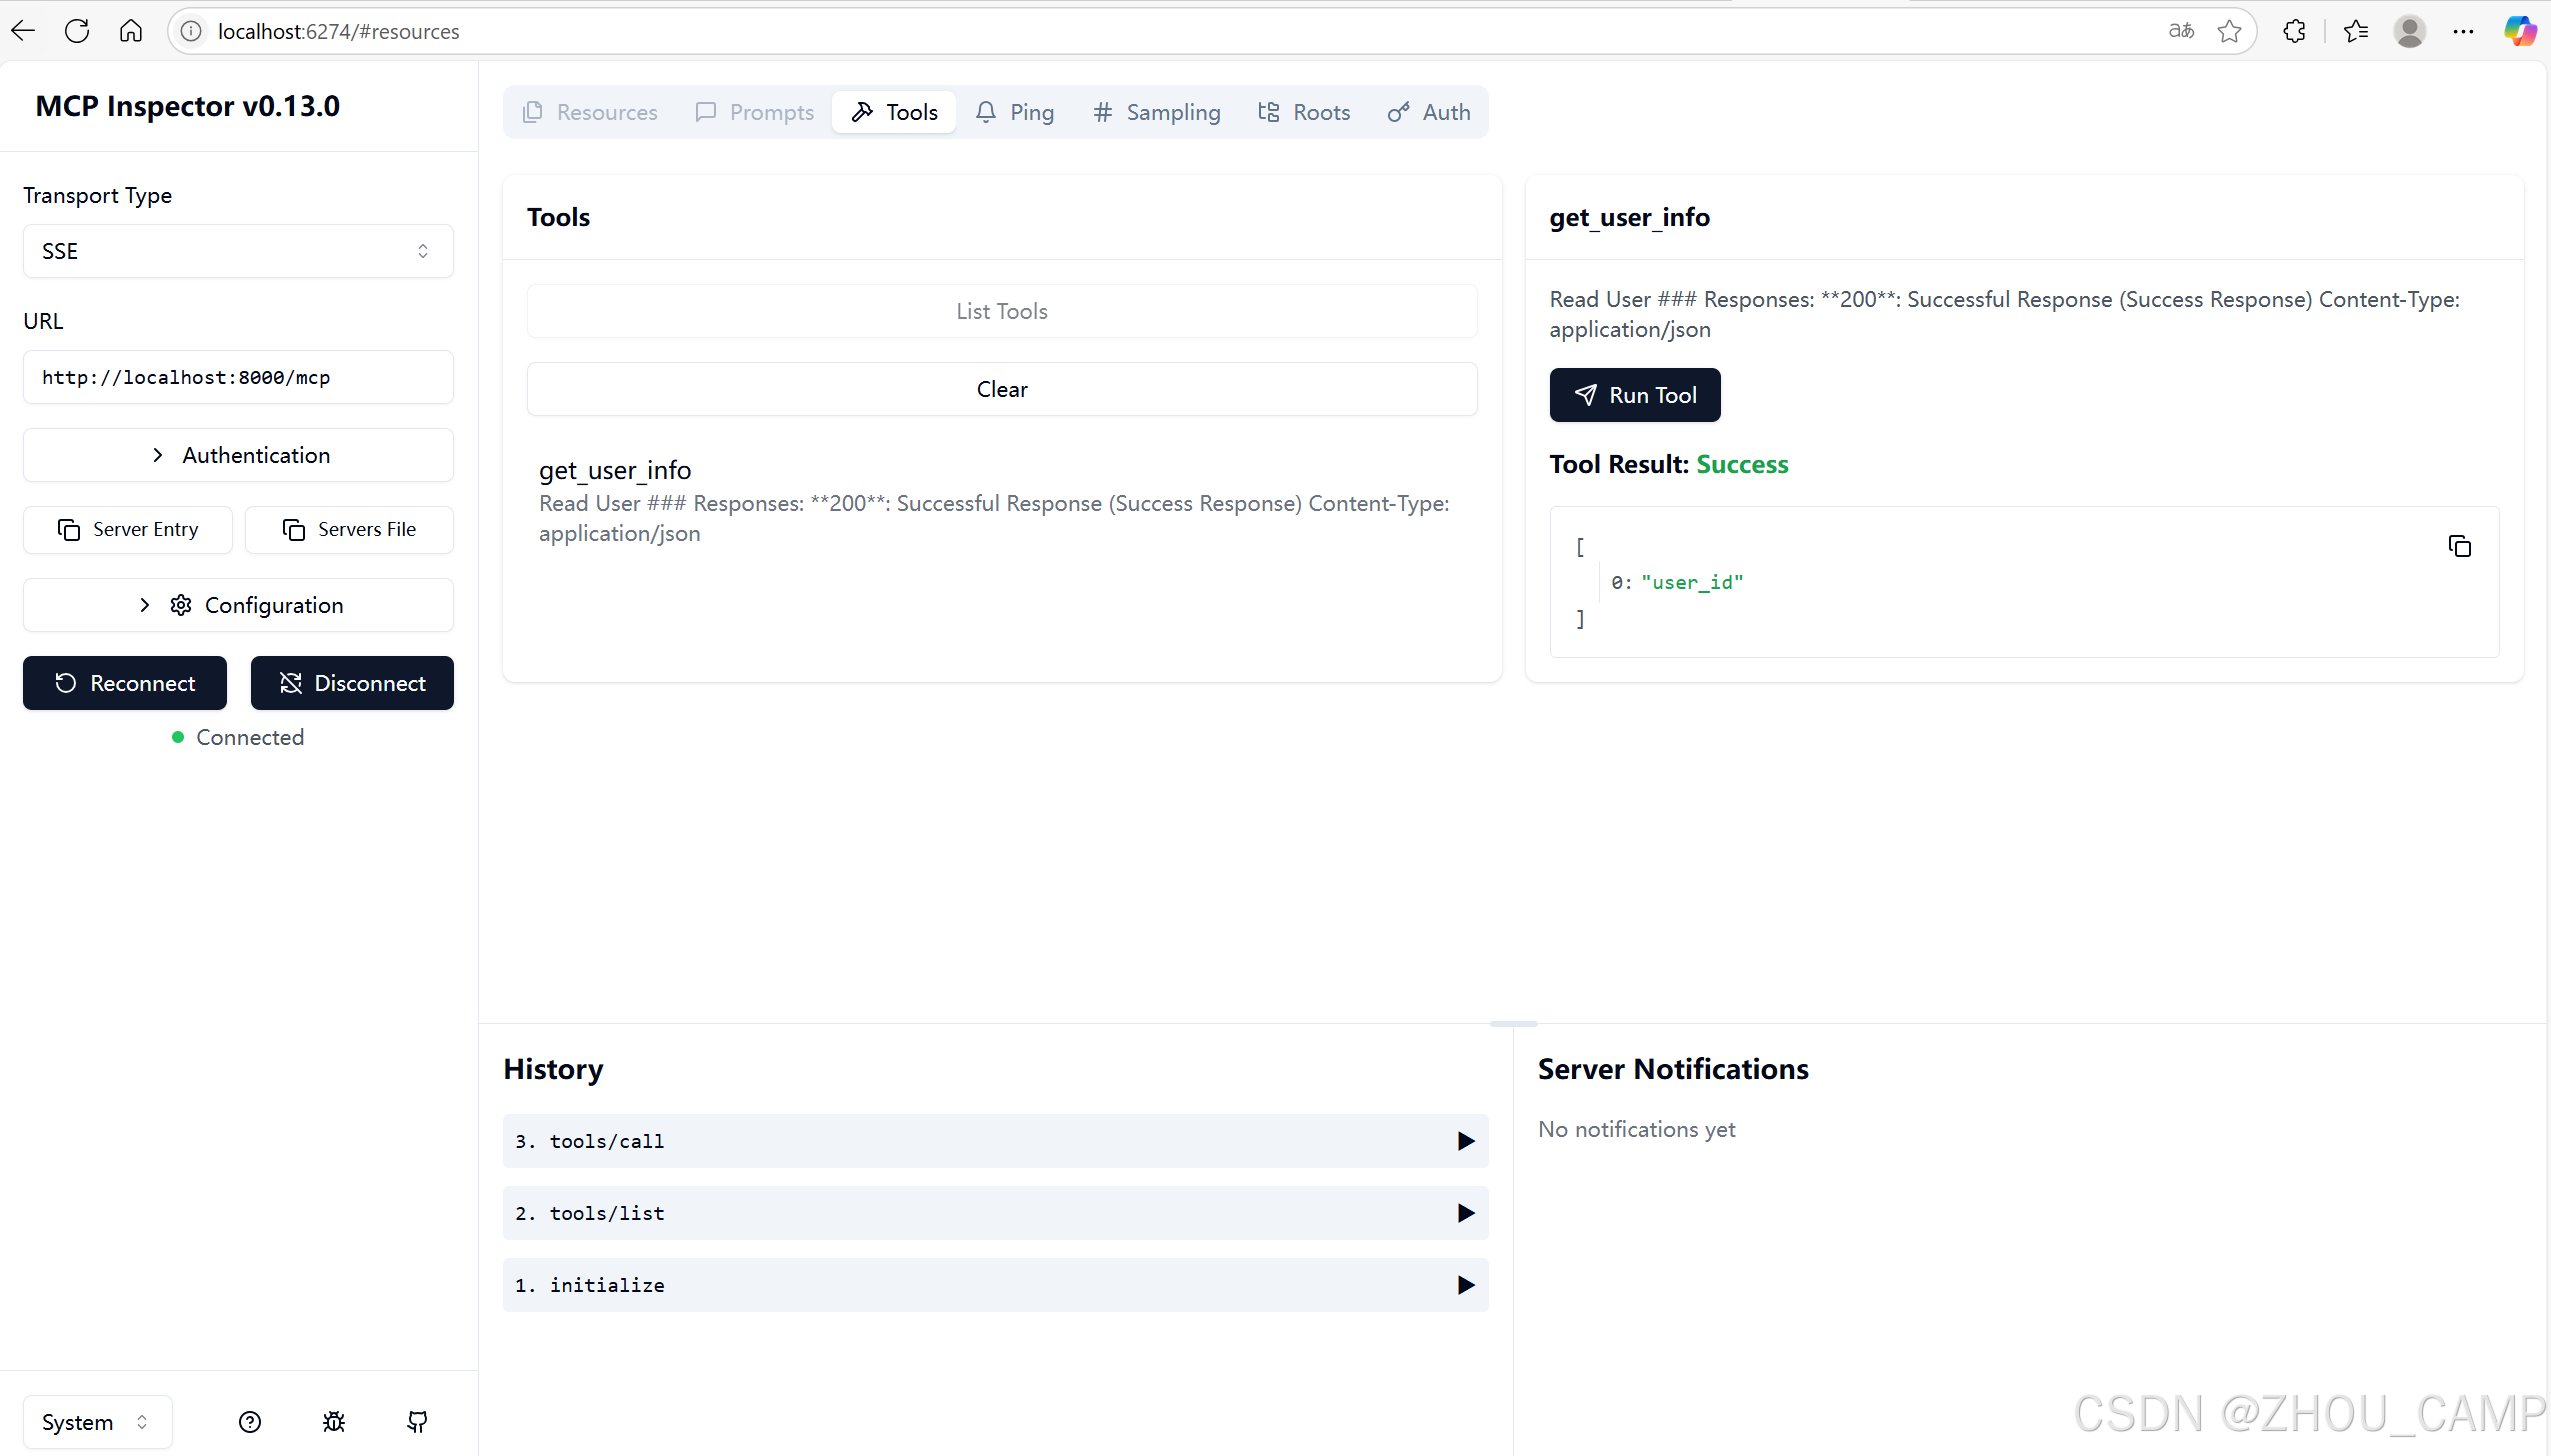Add page to favorites star icon
The width and height of the screenshot is (2551, 1456).
[x=2229, y=31]
